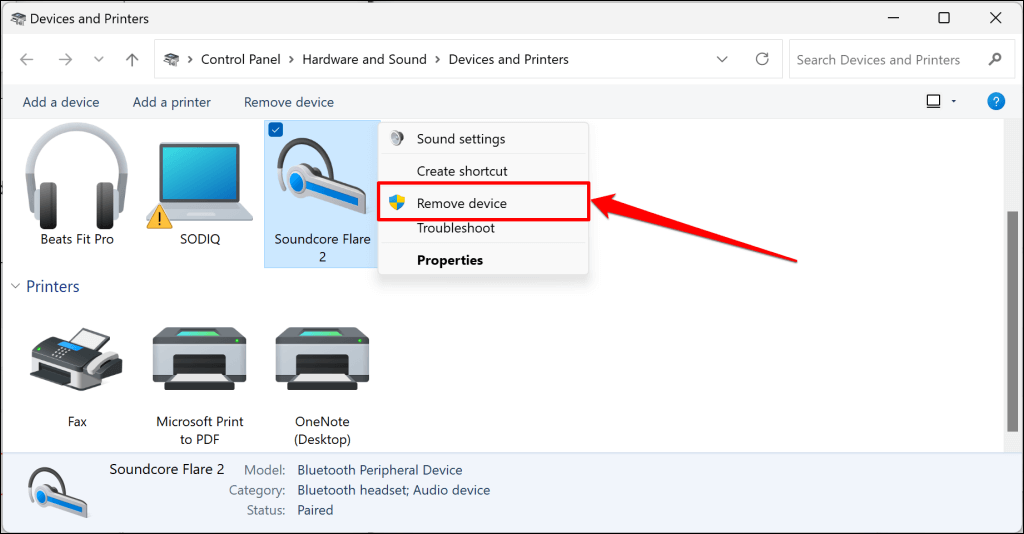Go forward using the right arrow
This screenshot has height=534, width=1024.
pyautogui.click(x=65, y=59)
